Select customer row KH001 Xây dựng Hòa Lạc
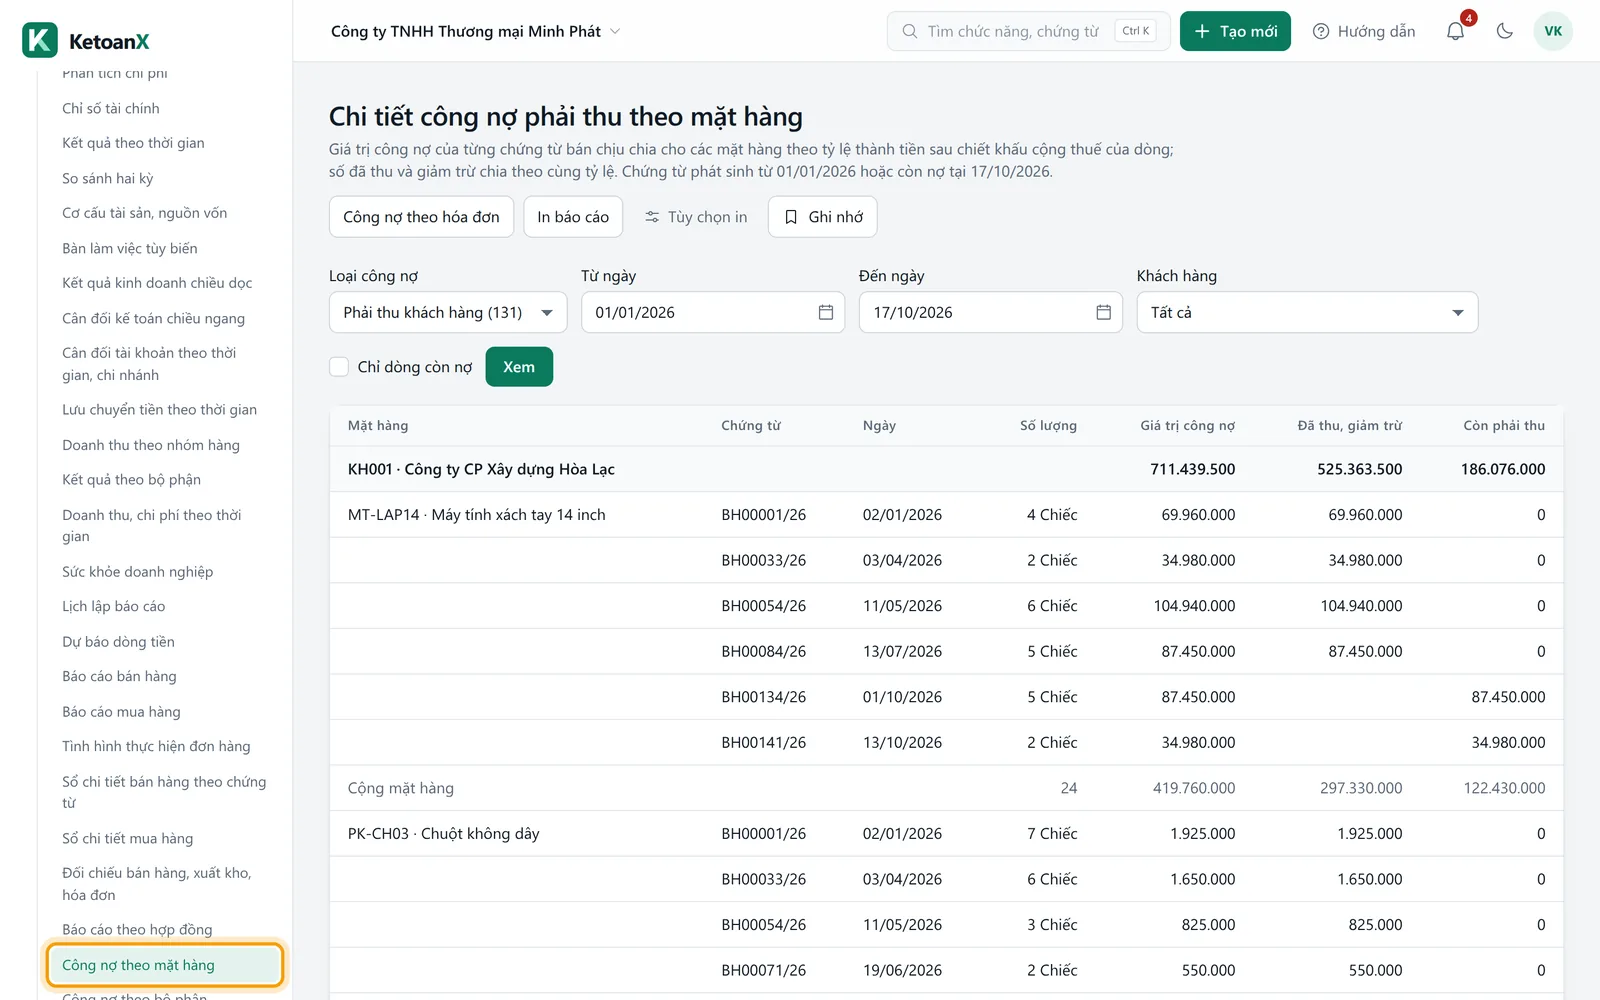 tap(946, 469)
